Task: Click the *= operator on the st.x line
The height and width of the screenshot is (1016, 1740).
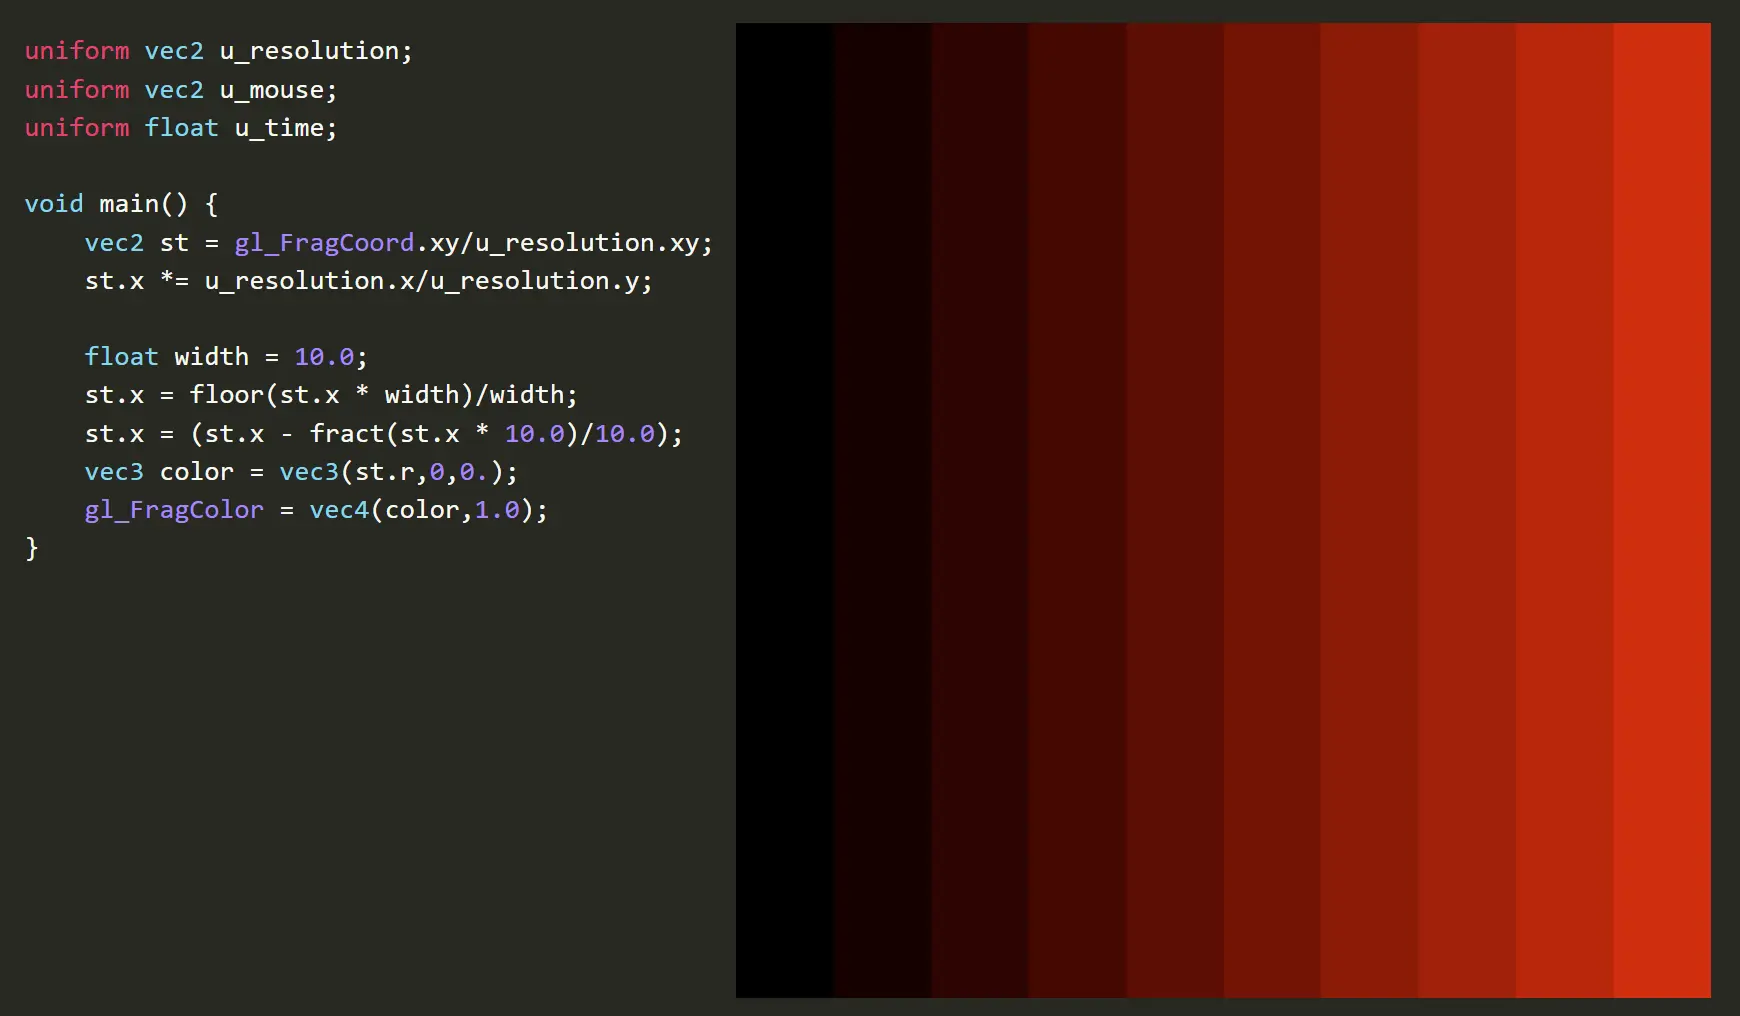Action: (x=174, y=281)
